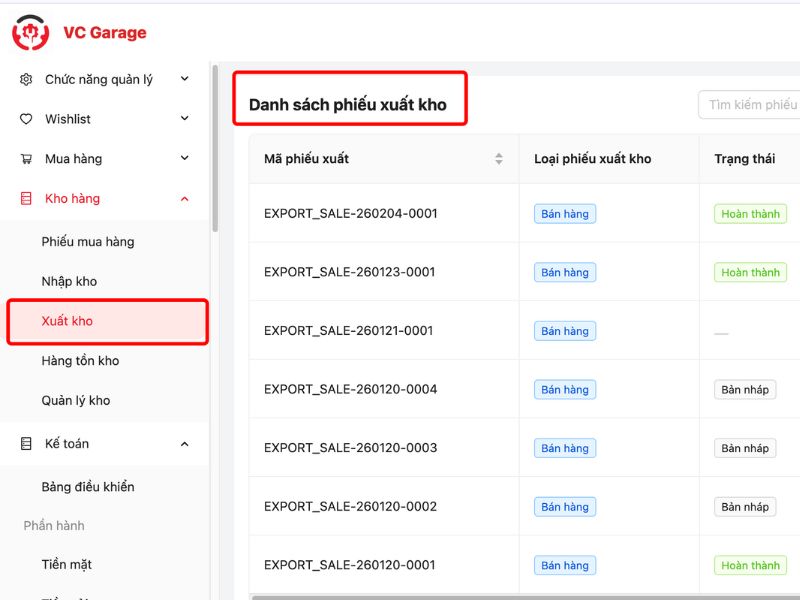
Task: Click the Tìm kiếm phiếu search field
Action: pyautogui.click(x=752, y=105)
